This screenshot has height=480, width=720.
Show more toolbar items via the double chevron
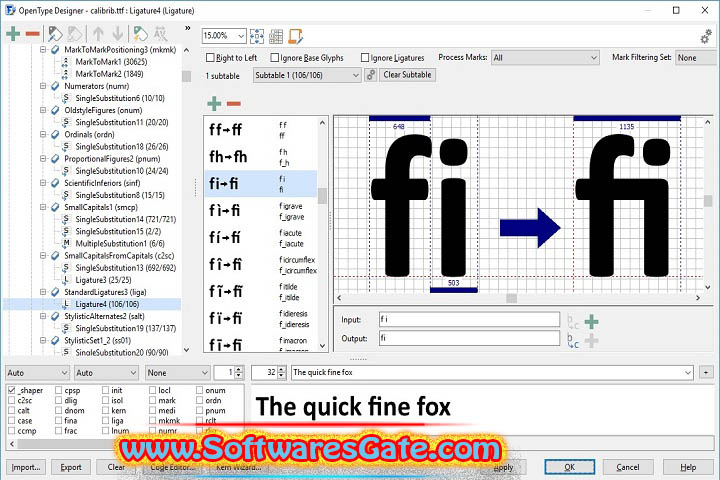pyautogui.click(x=188, y=28)
